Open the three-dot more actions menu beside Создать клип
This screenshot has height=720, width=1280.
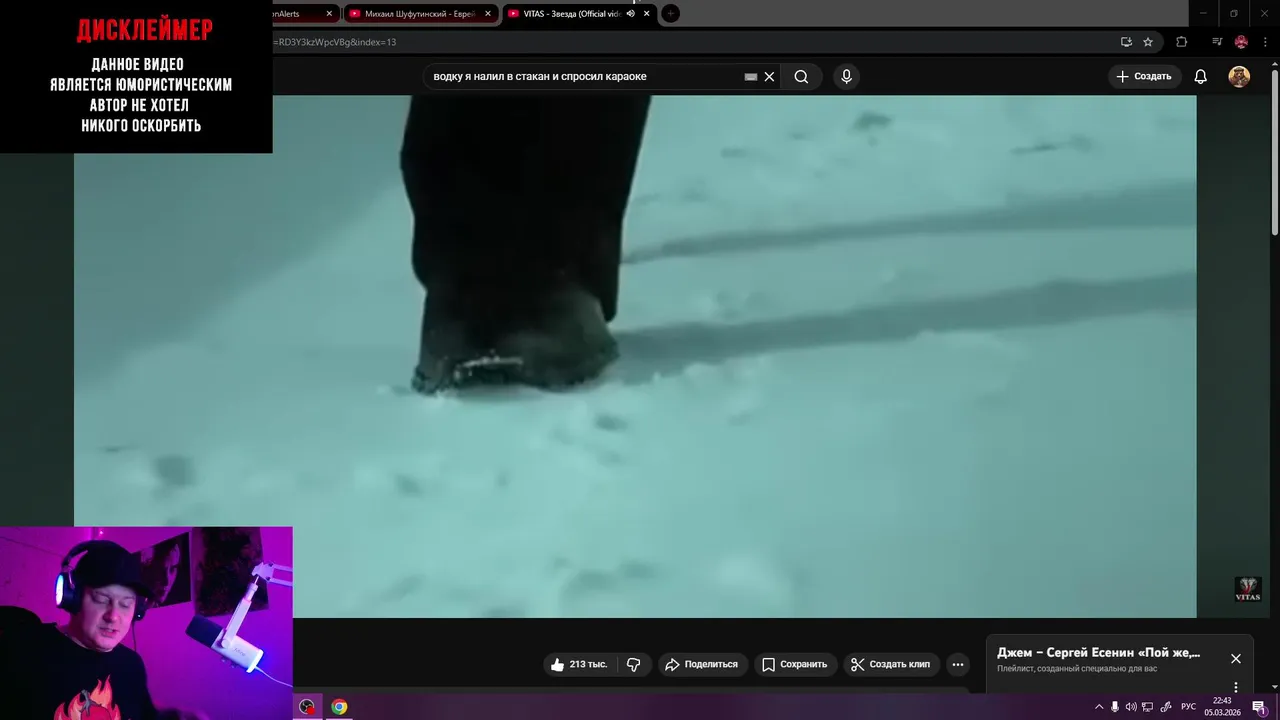(958, 664)
